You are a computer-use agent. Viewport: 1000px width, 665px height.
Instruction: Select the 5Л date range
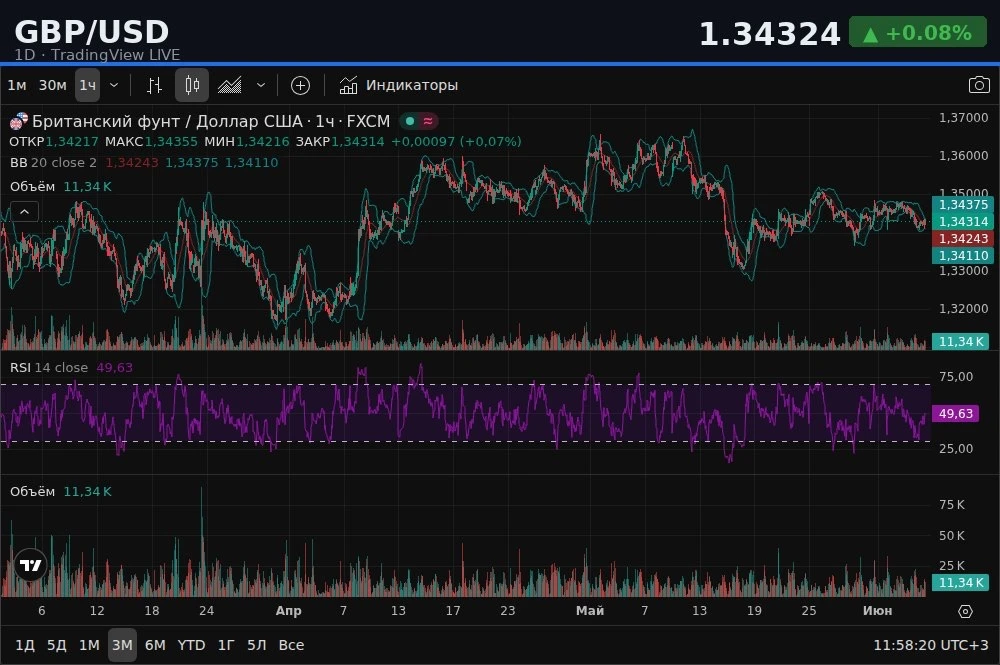point(256,645)
